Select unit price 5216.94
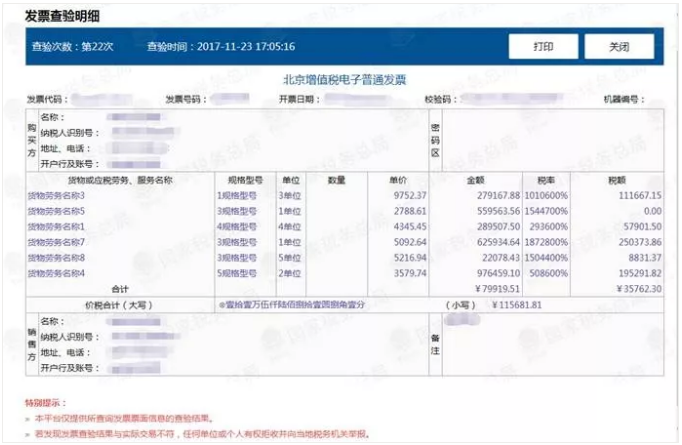Image resolution: width=682 pixels, height=445 pixels. [410, 258]
